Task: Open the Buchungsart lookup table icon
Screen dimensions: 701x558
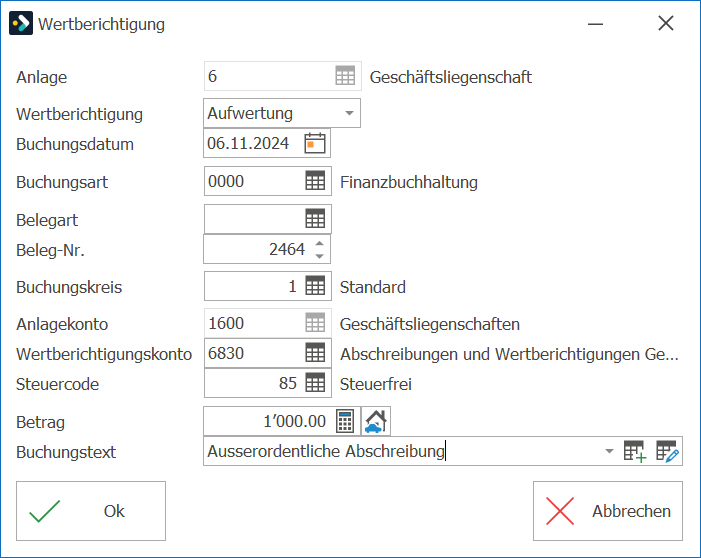Action: pos(315,181)
